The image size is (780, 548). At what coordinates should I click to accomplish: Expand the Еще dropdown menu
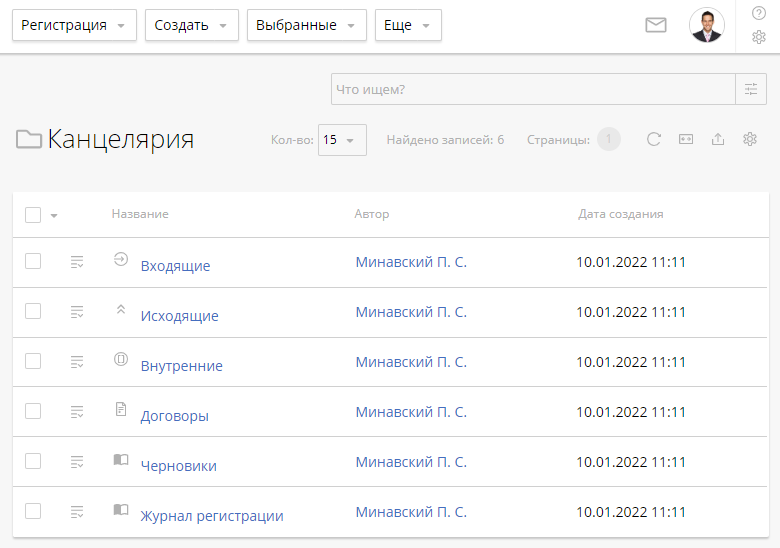408,25
